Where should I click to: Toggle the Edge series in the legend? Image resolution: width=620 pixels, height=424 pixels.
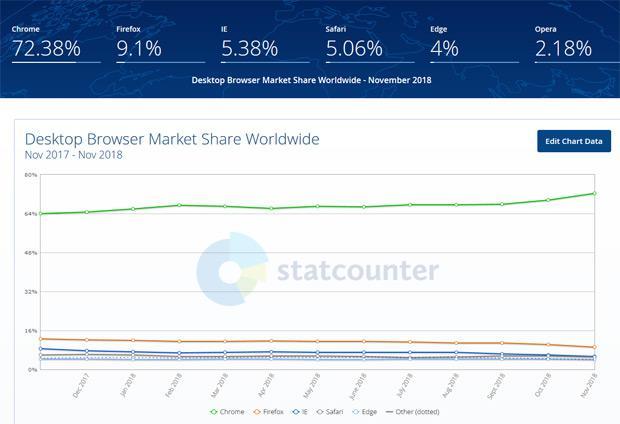click(x=364, y=412)
